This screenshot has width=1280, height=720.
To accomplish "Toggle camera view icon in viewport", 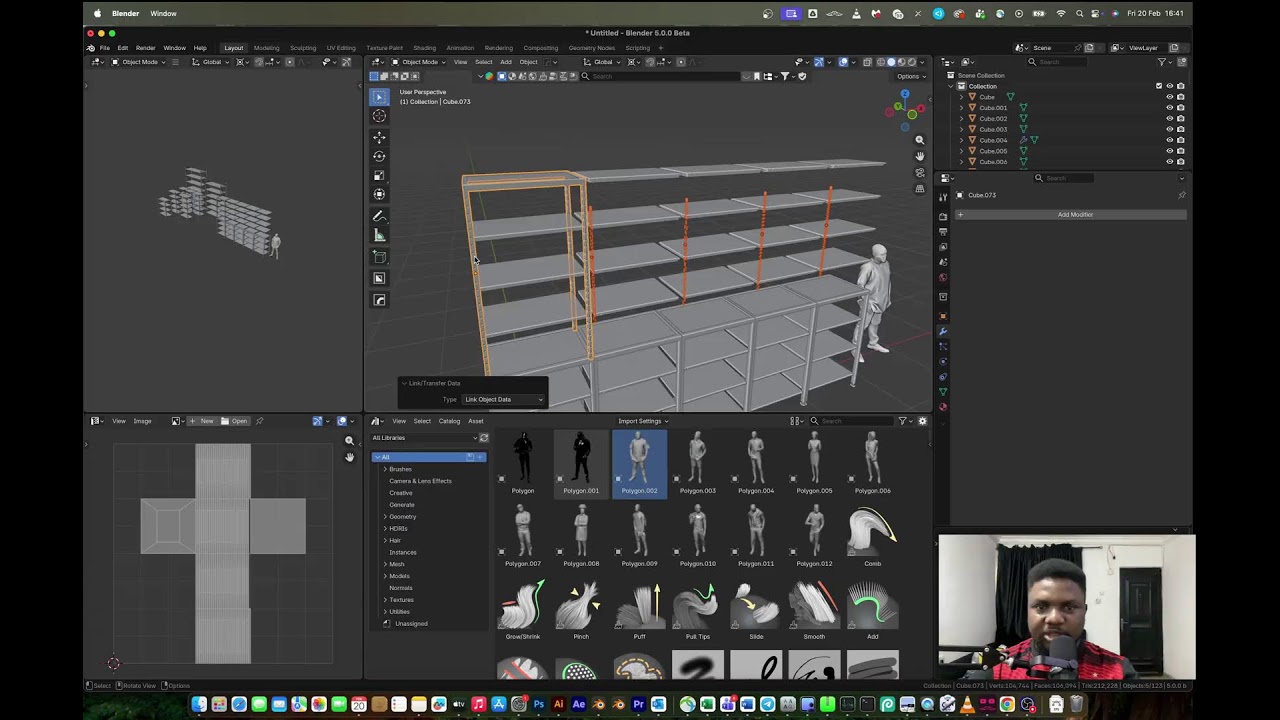I will pyautogui.click(x=920, y=172).
